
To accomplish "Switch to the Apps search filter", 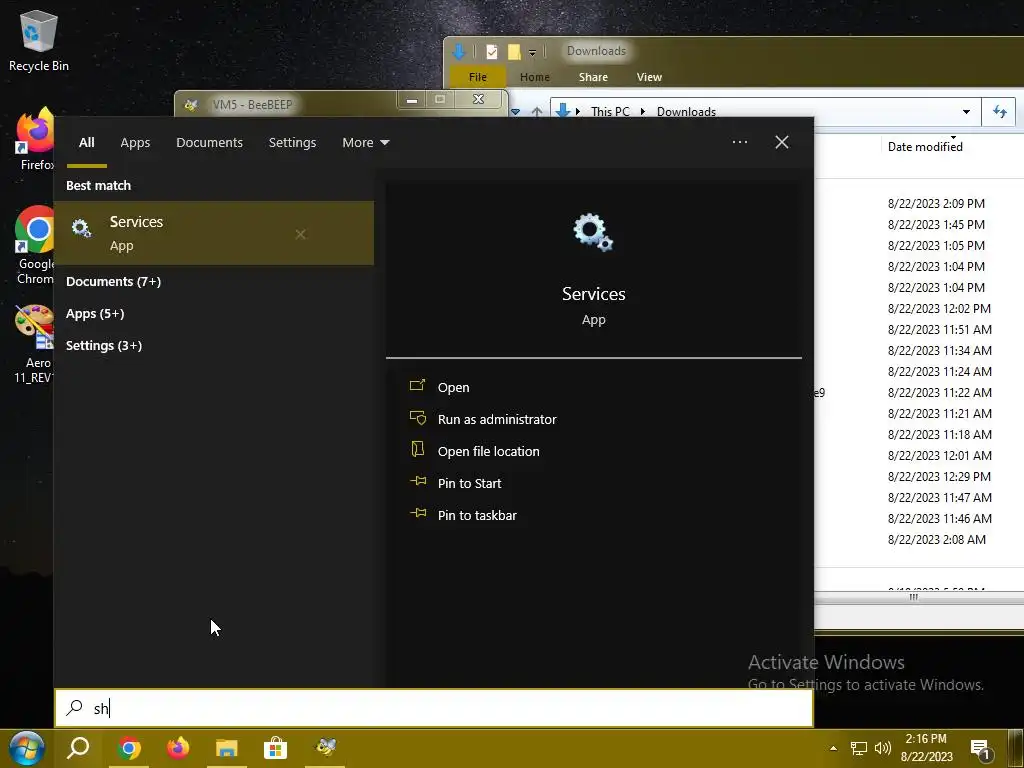I will (135, 142).
